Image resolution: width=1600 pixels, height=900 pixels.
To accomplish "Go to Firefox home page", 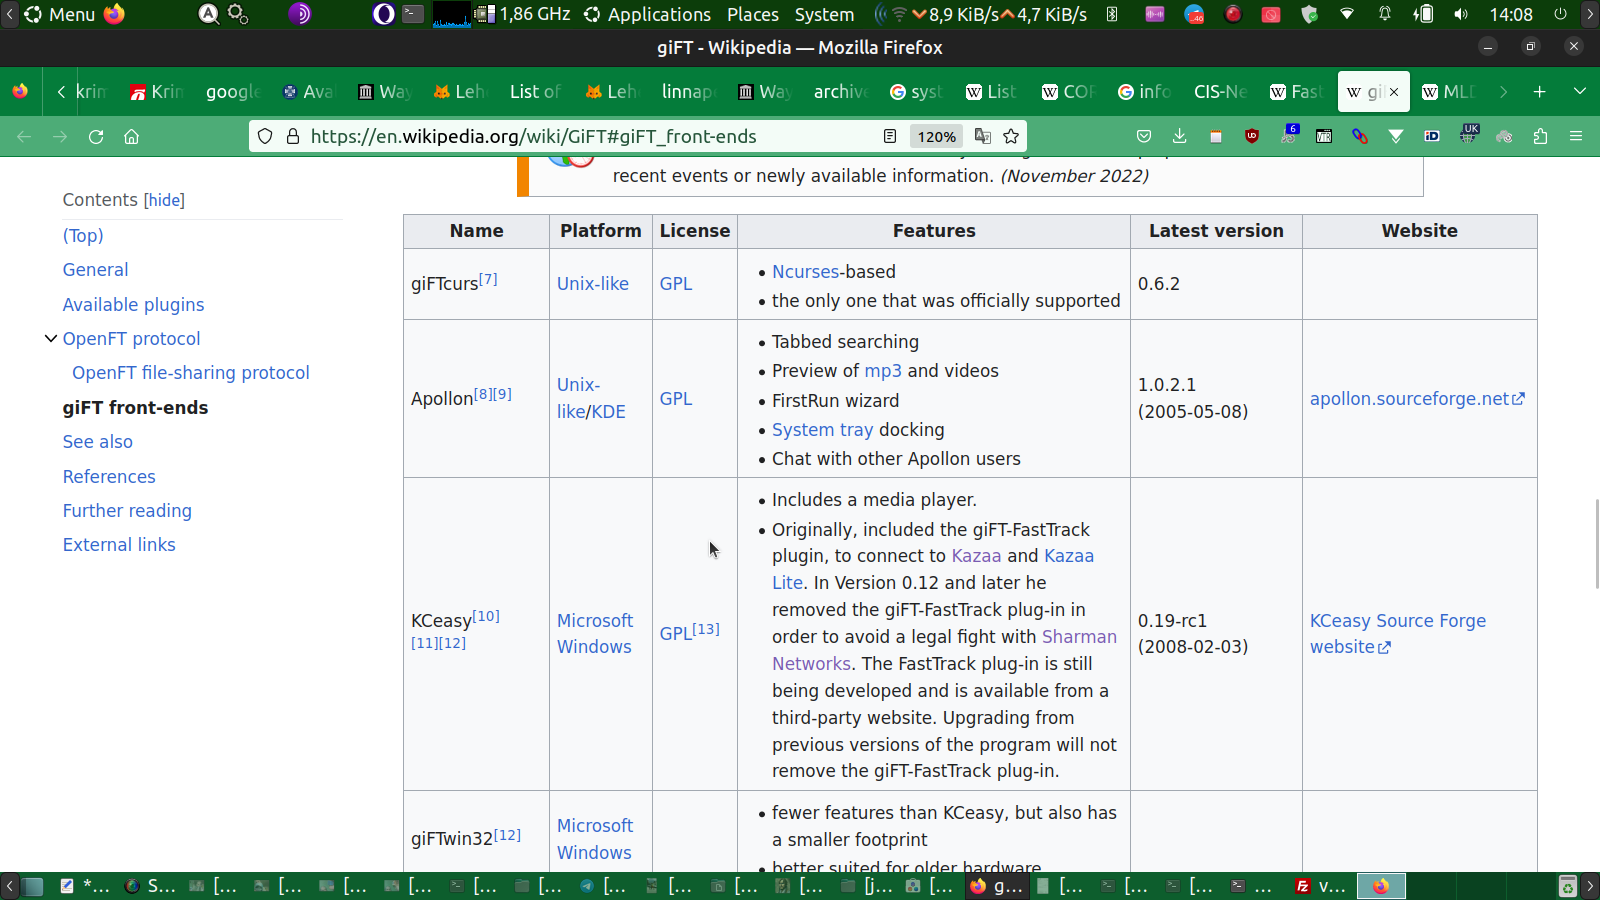I will pos(131,137).
